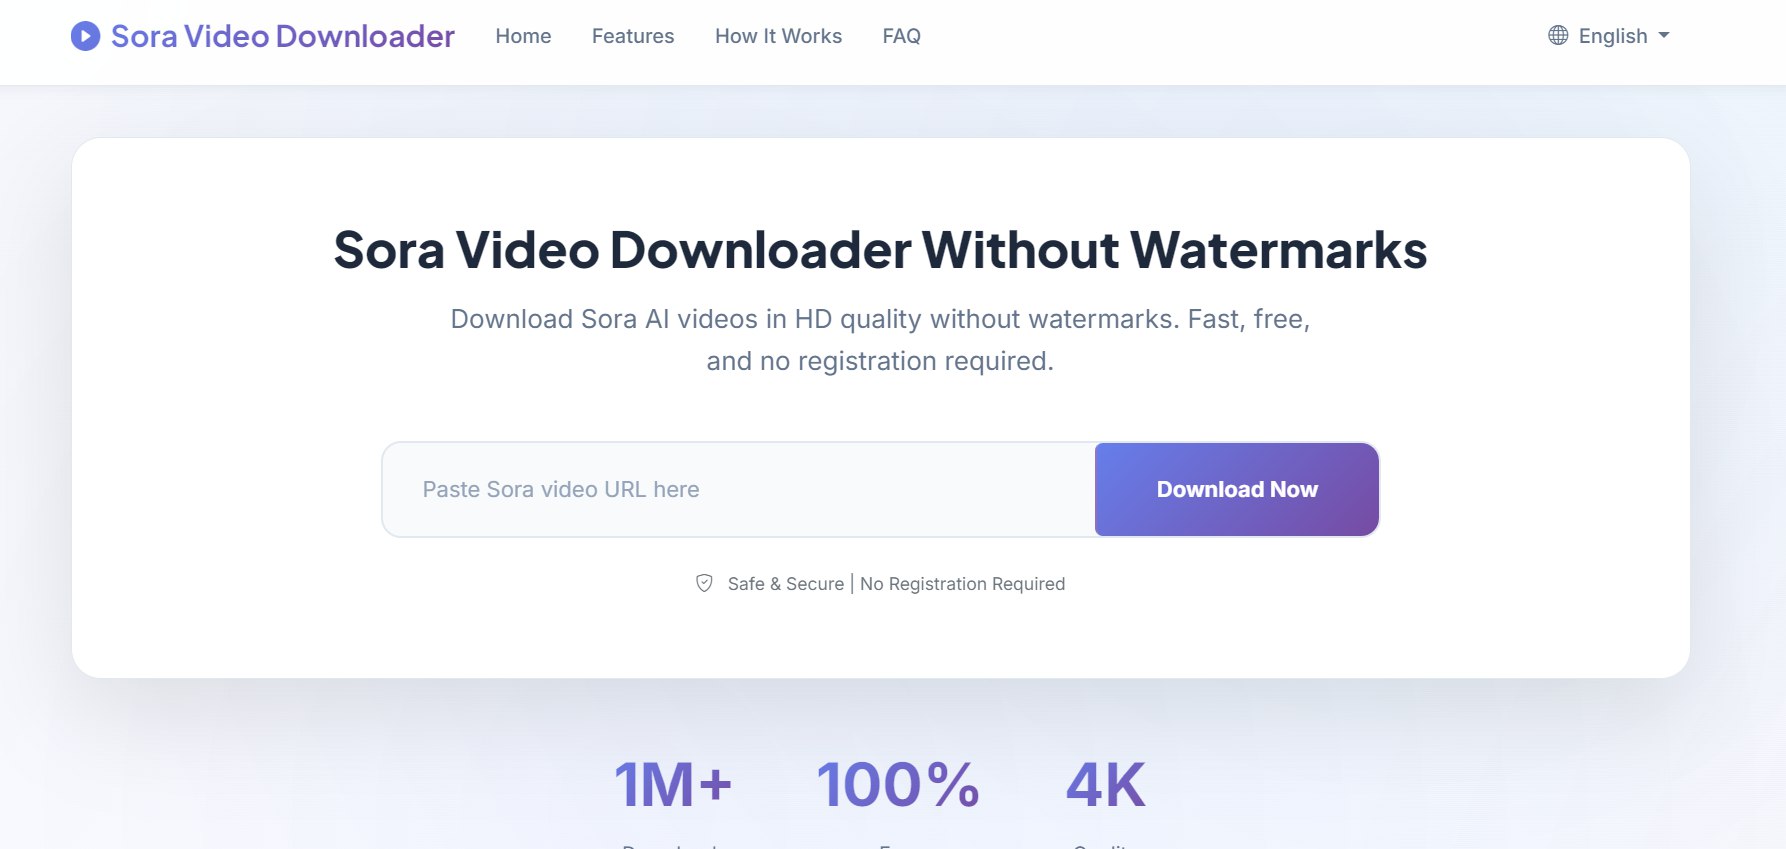
Task: Click the Sora Video Downloader logo text
Action: point(282,36)
